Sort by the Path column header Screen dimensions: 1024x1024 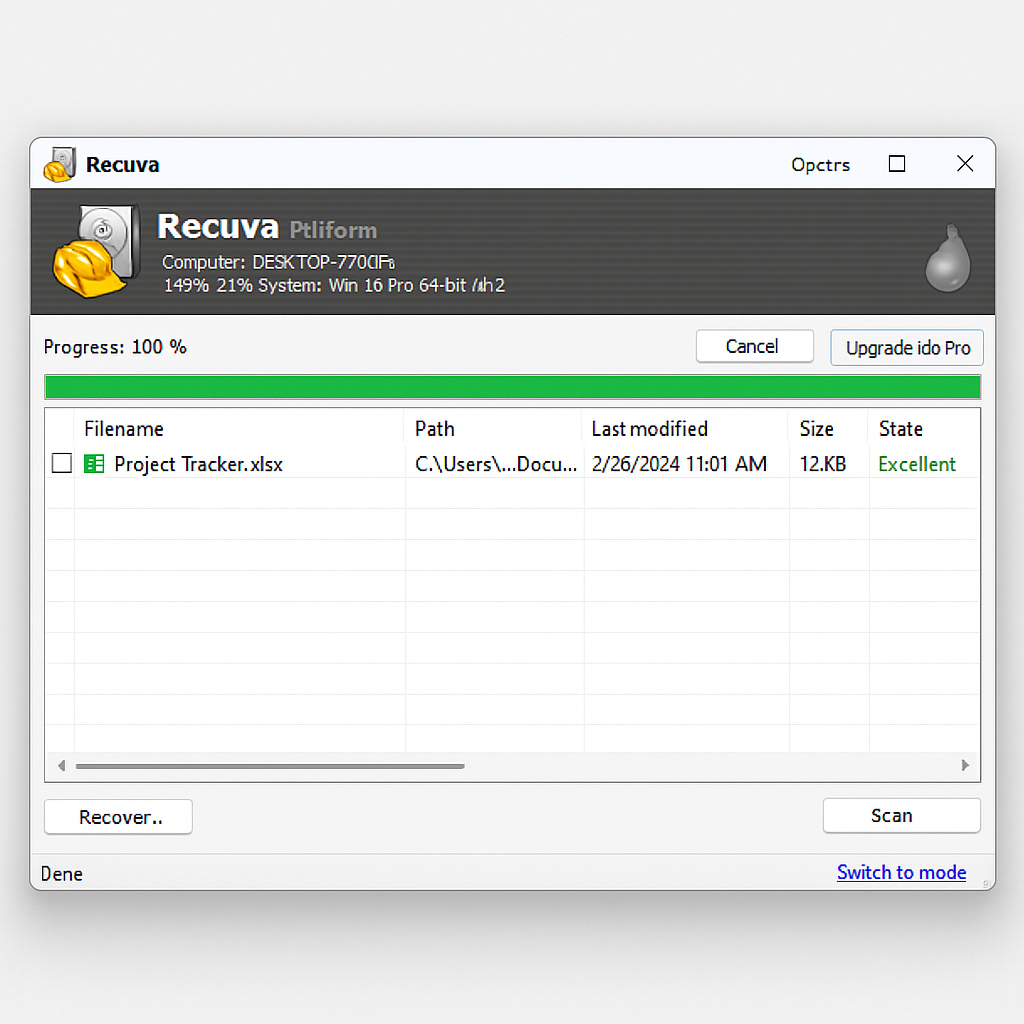click(x=434, y=429)
